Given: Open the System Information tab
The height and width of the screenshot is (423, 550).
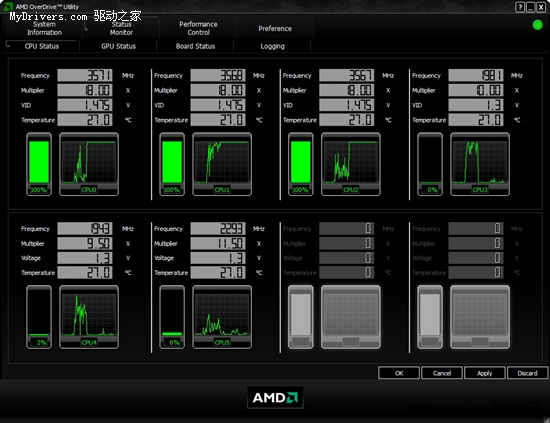Looking at the screenshot, I should 44,28.
